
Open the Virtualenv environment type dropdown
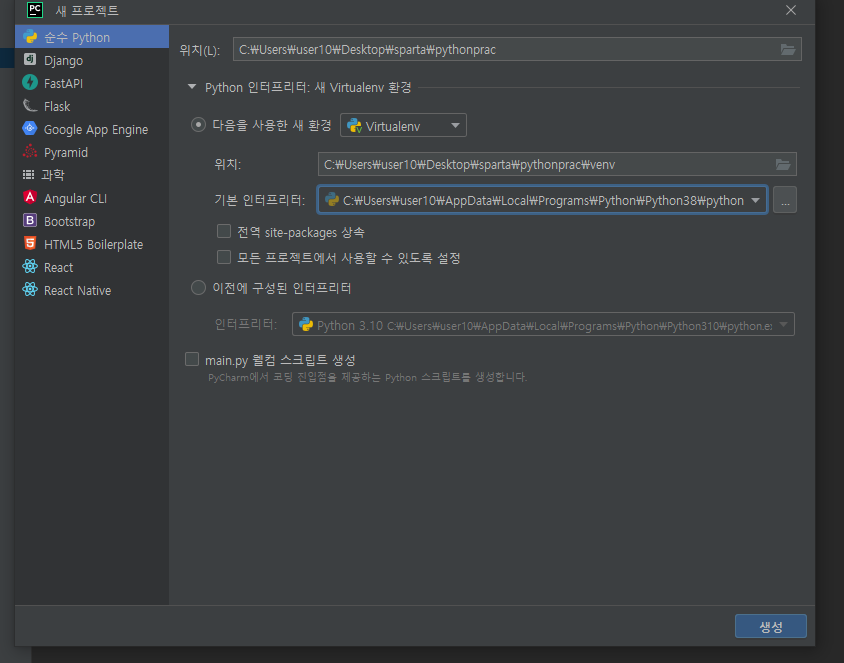[403, 125]
